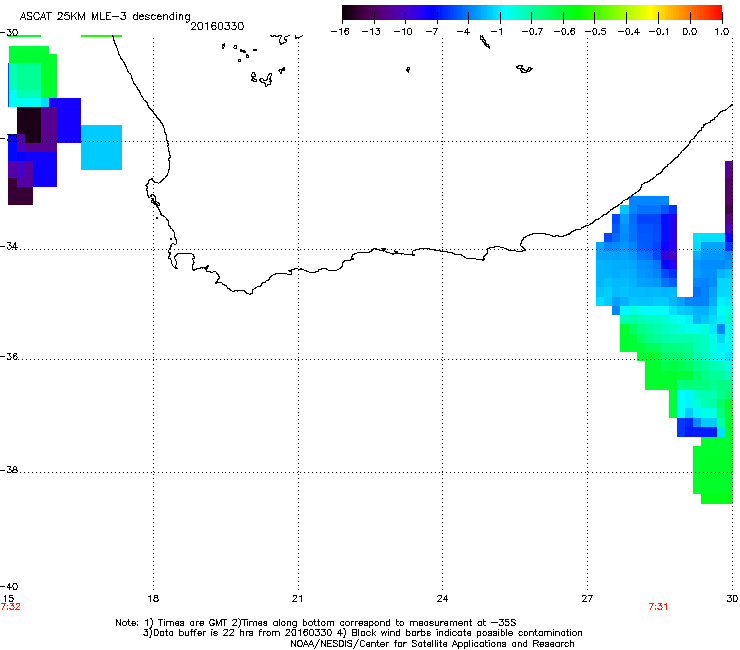Screen dimensions: 740x650
Task: Click the latitude label -34
Action: [9, 246]
